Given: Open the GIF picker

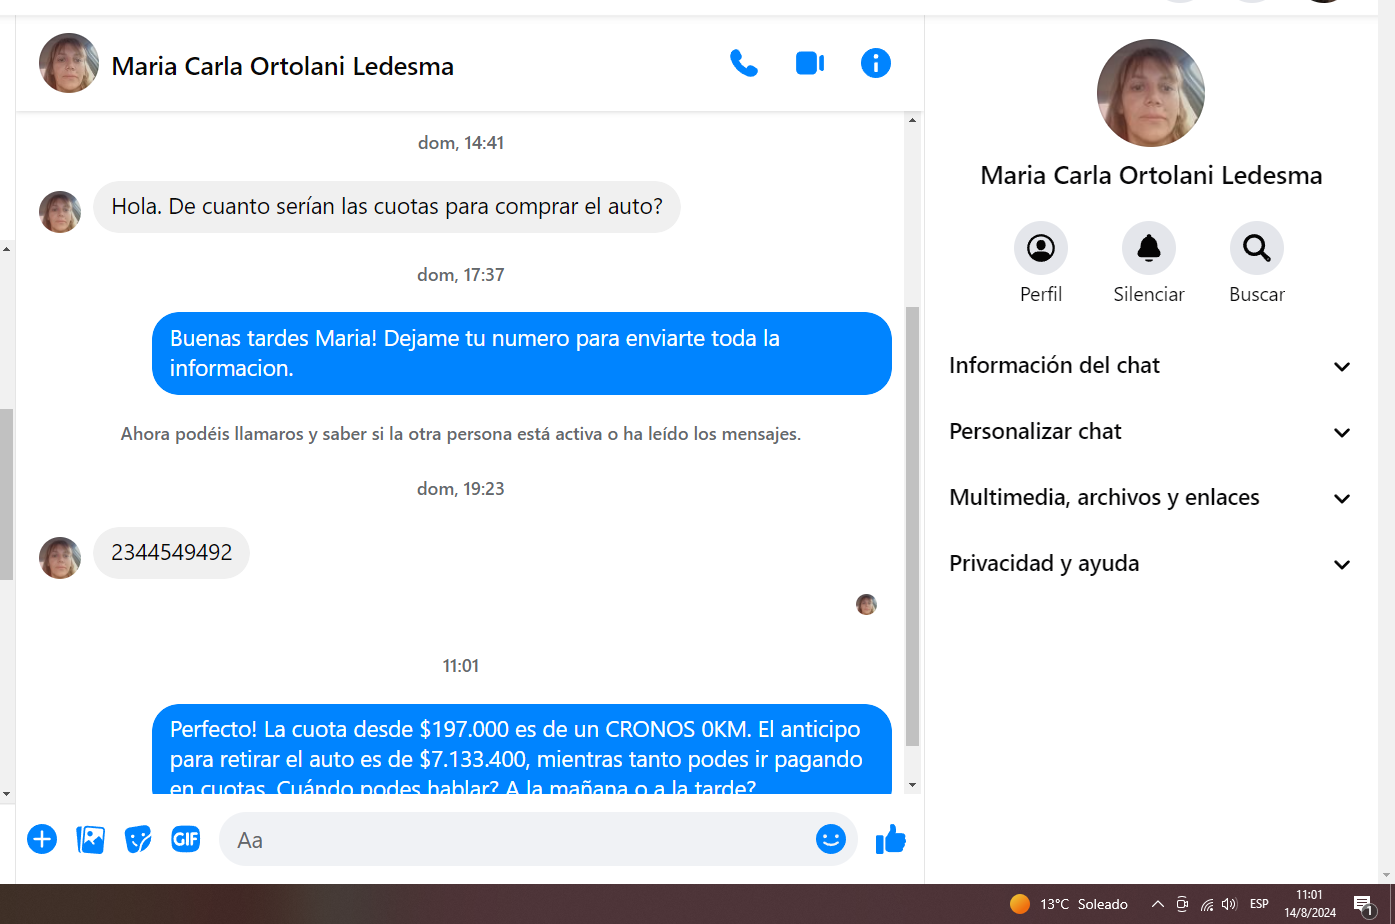Looking at the screenshot, I should point(186,839).
